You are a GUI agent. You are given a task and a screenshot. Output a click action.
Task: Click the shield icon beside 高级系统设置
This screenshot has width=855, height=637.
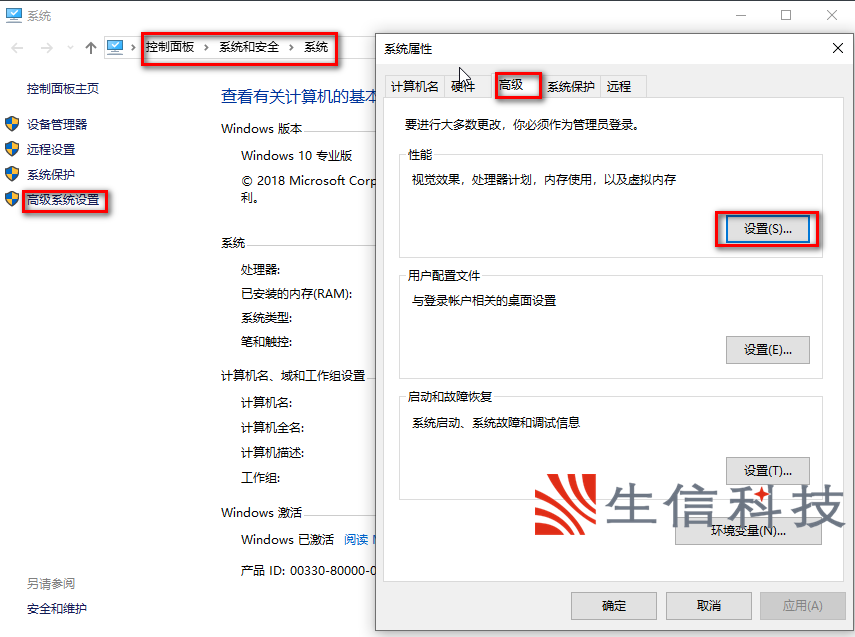[x=12, y=199]
